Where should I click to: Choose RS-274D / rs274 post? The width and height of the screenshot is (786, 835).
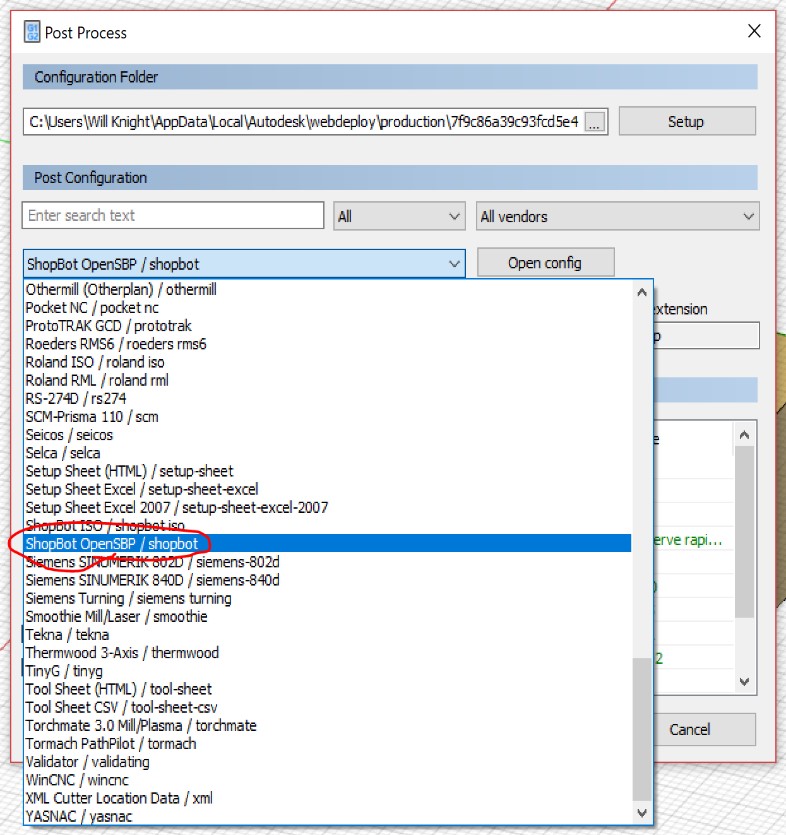(x=328, y=398)
